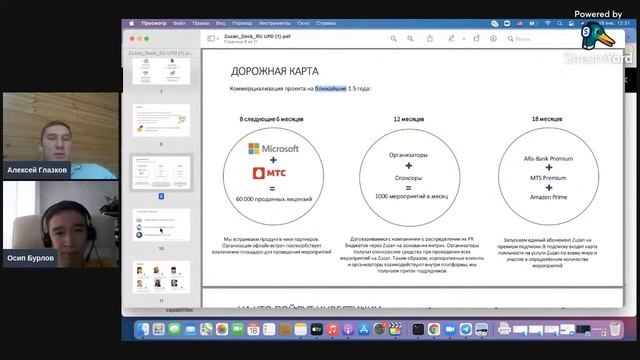Select page 7 thumbnail in the sidebar

[161, 71]
